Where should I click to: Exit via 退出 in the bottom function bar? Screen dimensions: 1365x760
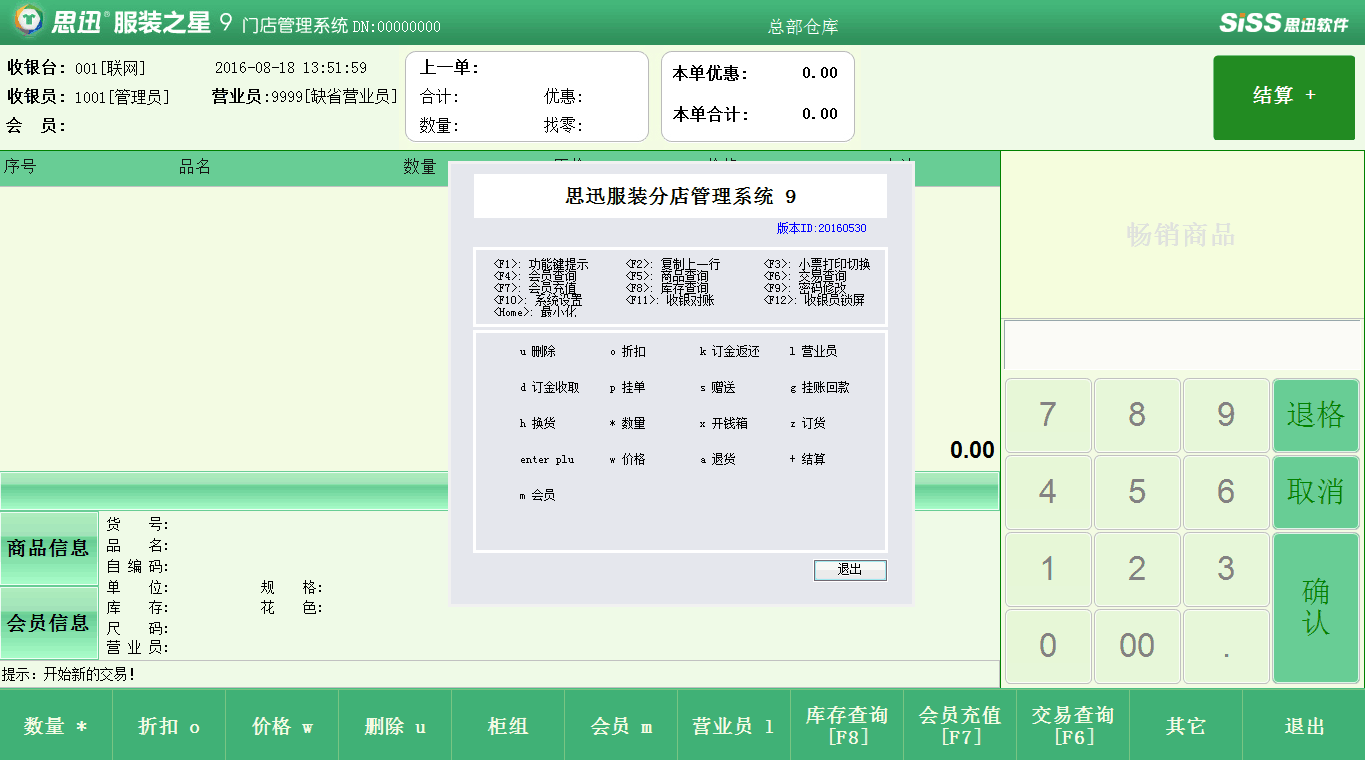[1304, 726]
